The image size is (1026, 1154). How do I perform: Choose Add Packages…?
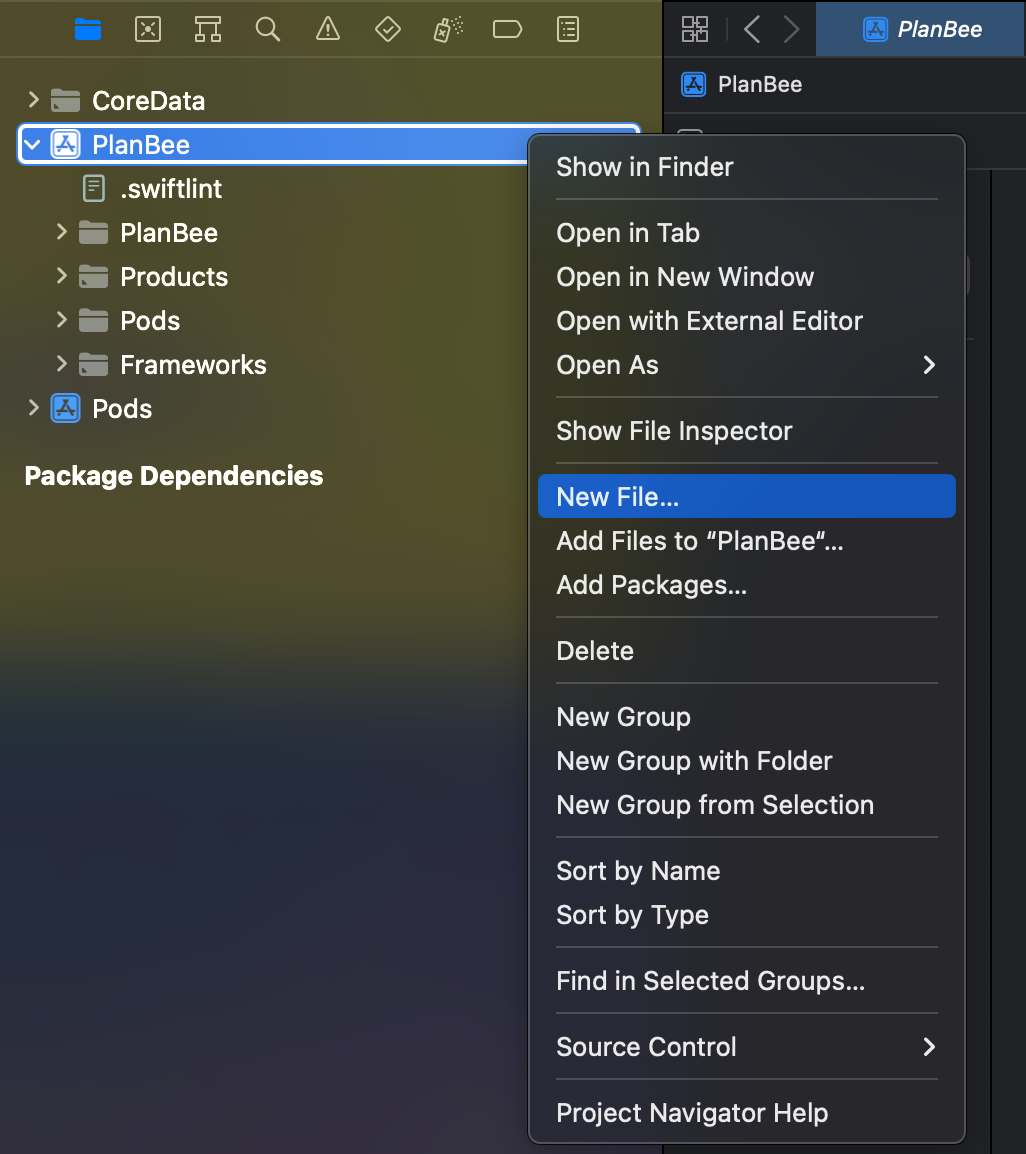(746, 584)
